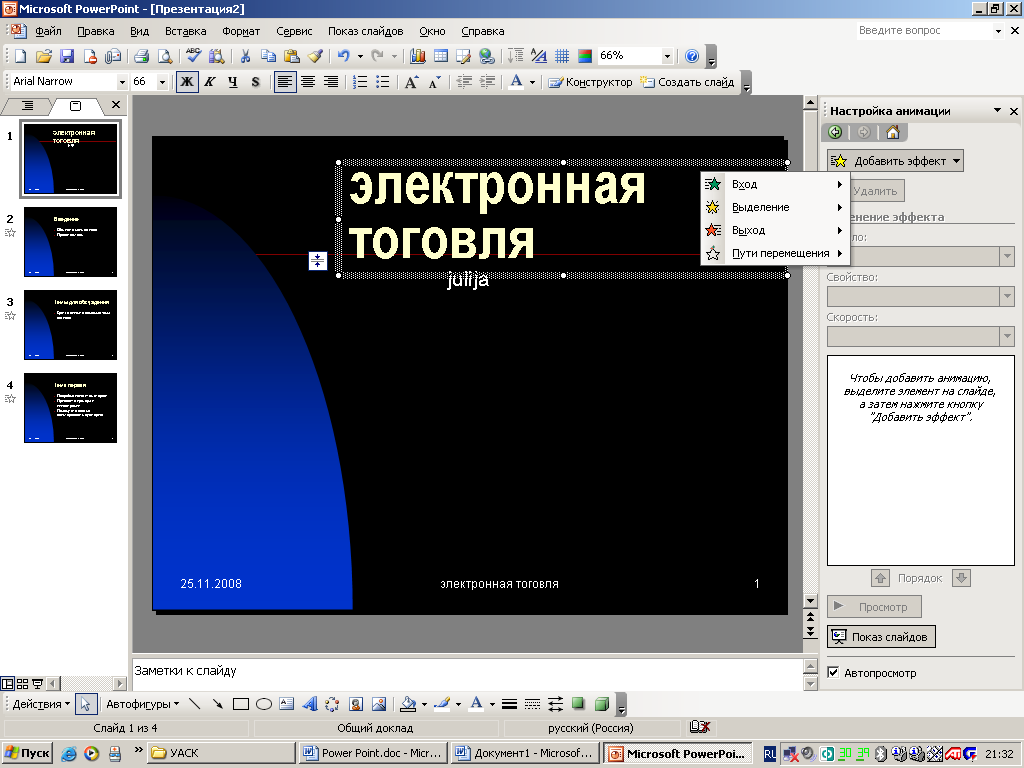Open the Показ слайдов menu
The image size is (1024, 768).
(x=366, y=31)
